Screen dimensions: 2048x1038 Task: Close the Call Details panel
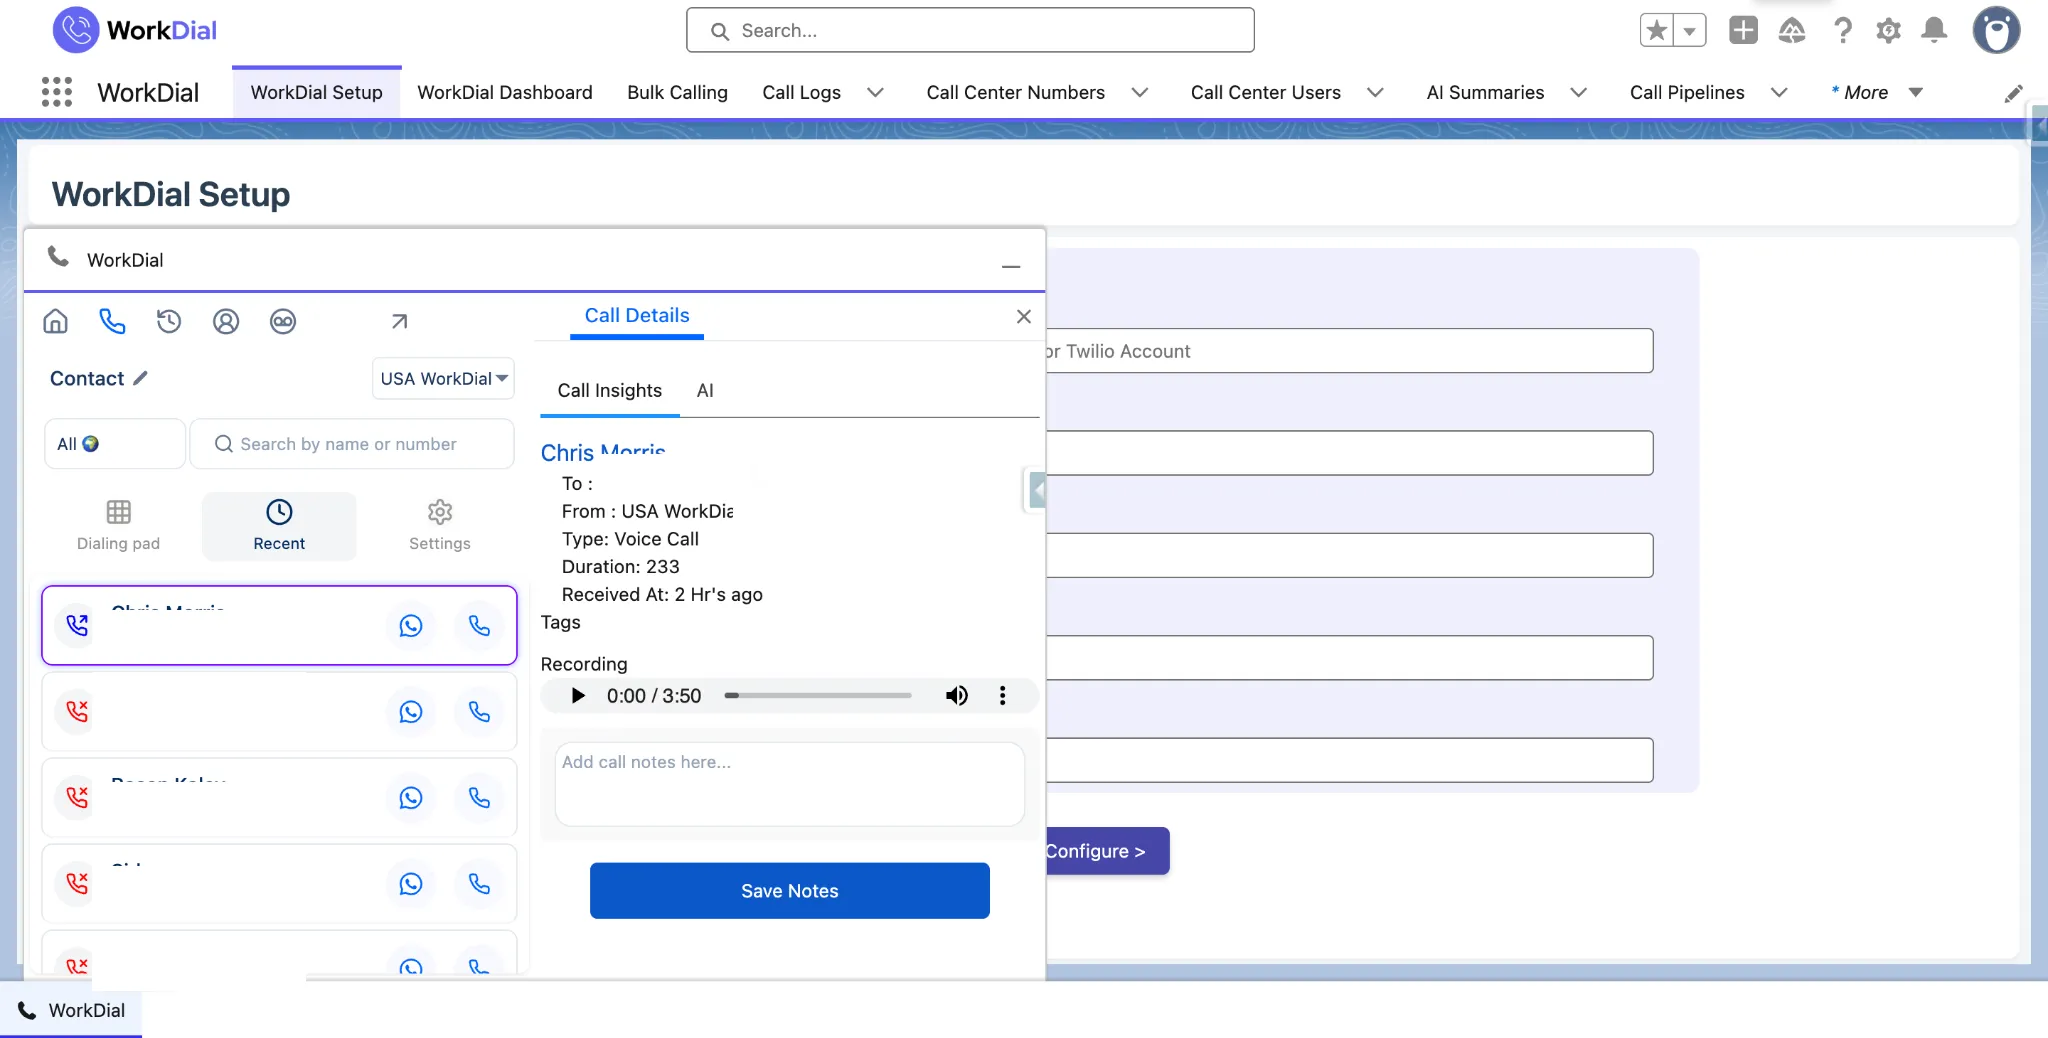(1023, 317)
